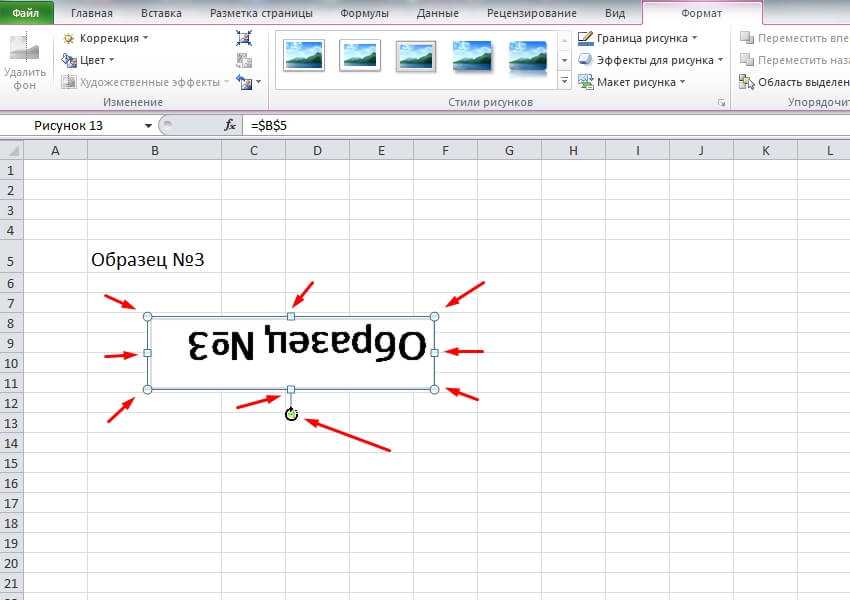
Task: Select row 20 header
Action: coord(11,563)
